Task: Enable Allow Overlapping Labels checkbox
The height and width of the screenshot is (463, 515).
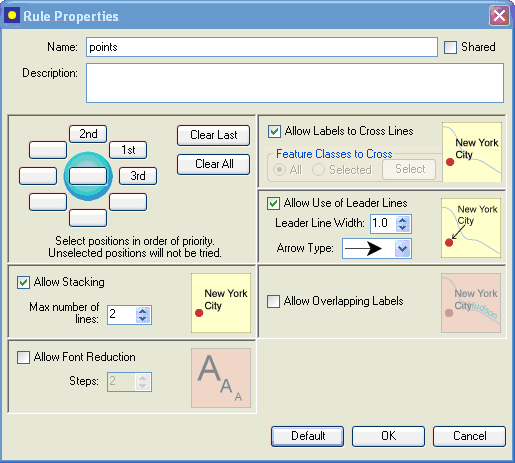Action: pyautogui.click(x=273, y=301)
